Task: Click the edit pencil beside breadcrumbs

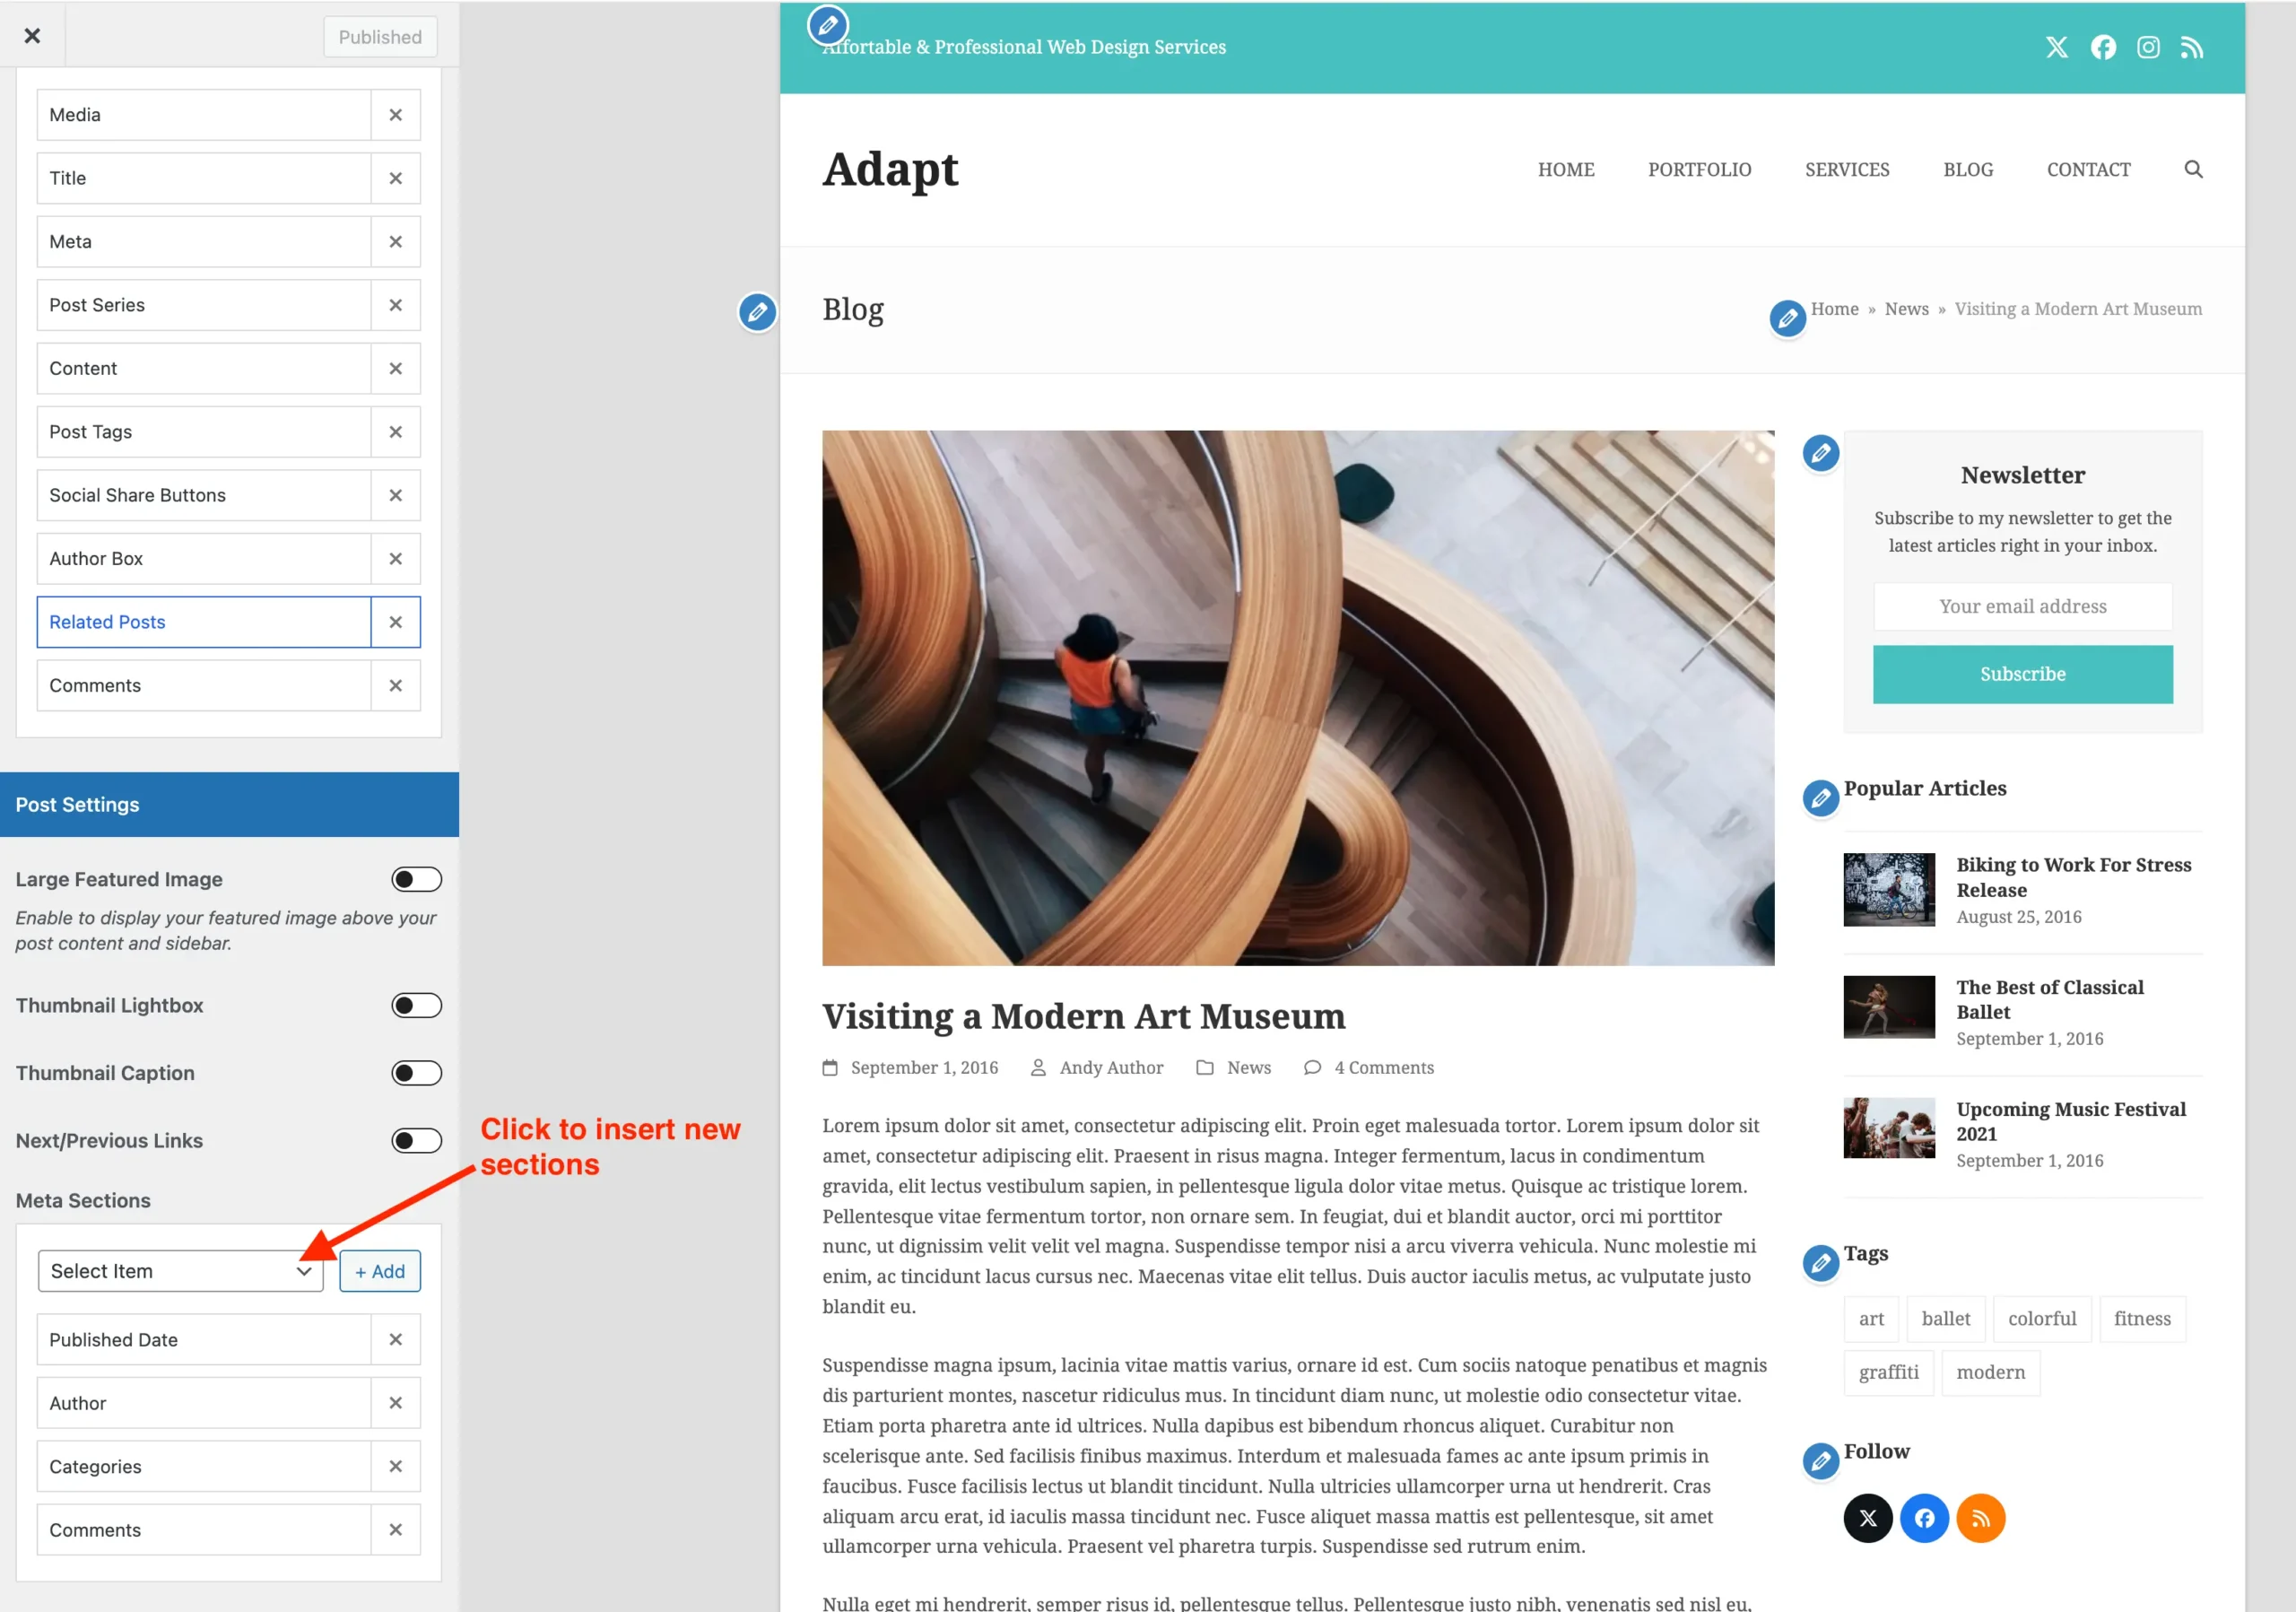Action: [x=1787, y=319]
